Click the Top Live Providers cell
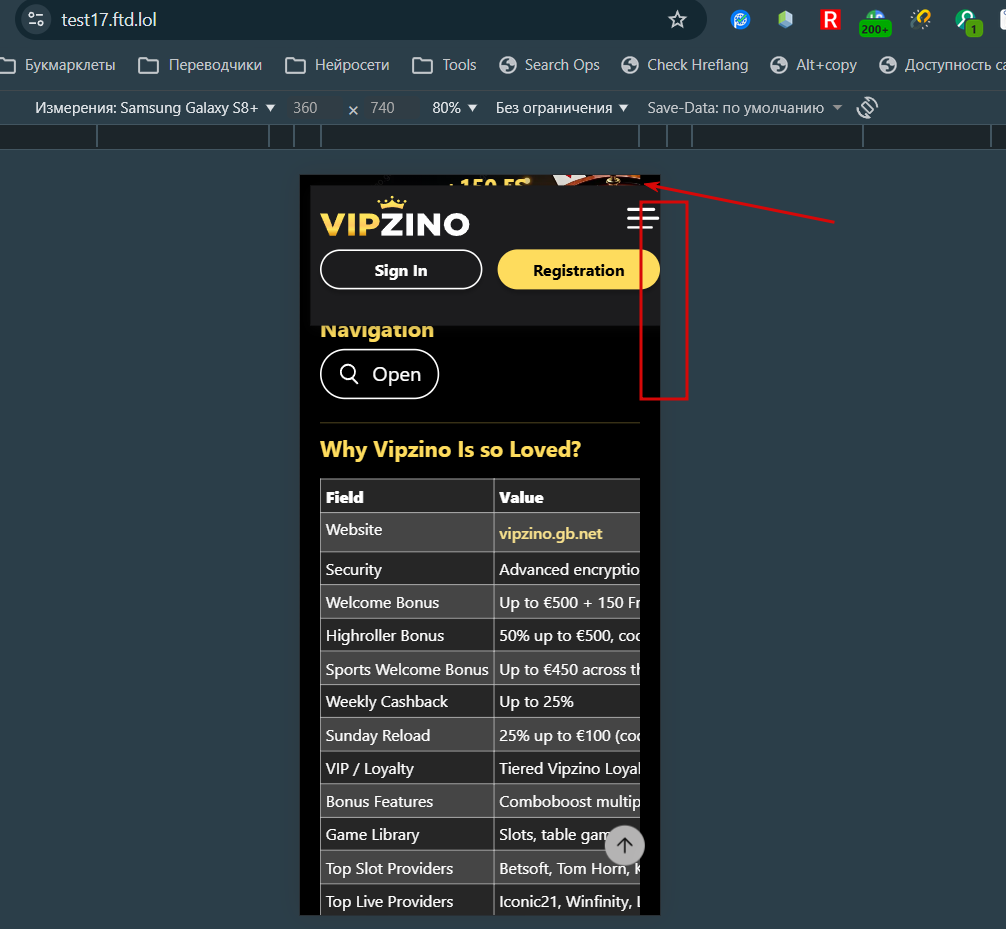Viewport: 1006px width, 929px height. [x=407, y=901]
